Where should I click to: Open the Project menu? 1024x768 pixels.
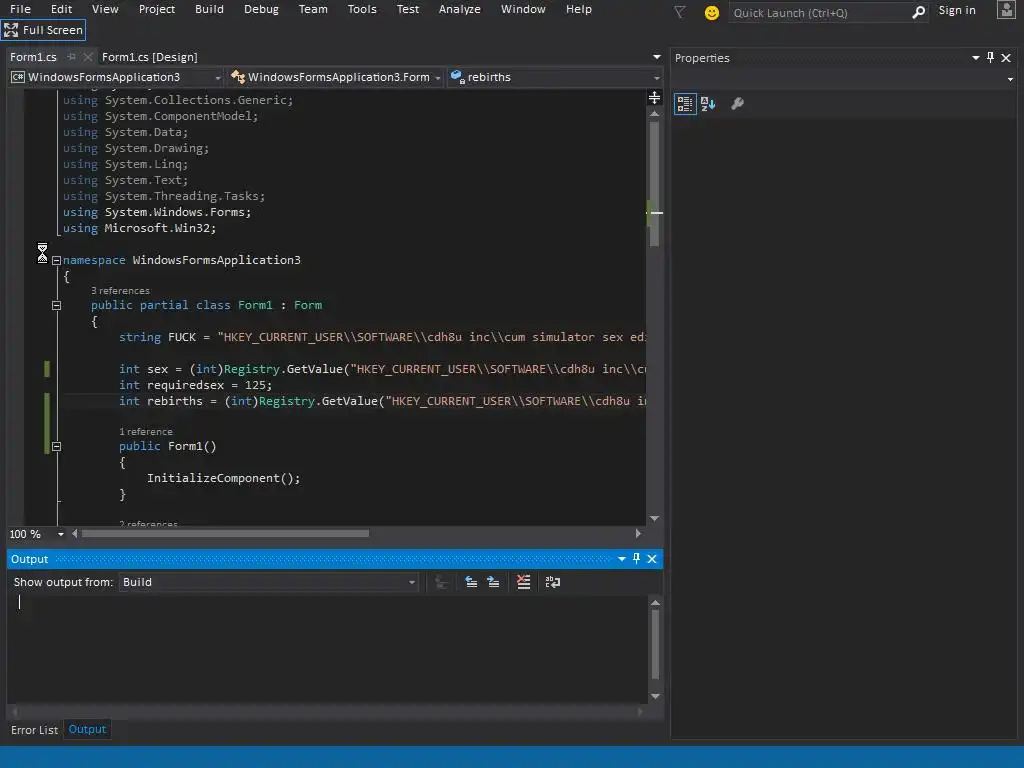coord(157,9)
